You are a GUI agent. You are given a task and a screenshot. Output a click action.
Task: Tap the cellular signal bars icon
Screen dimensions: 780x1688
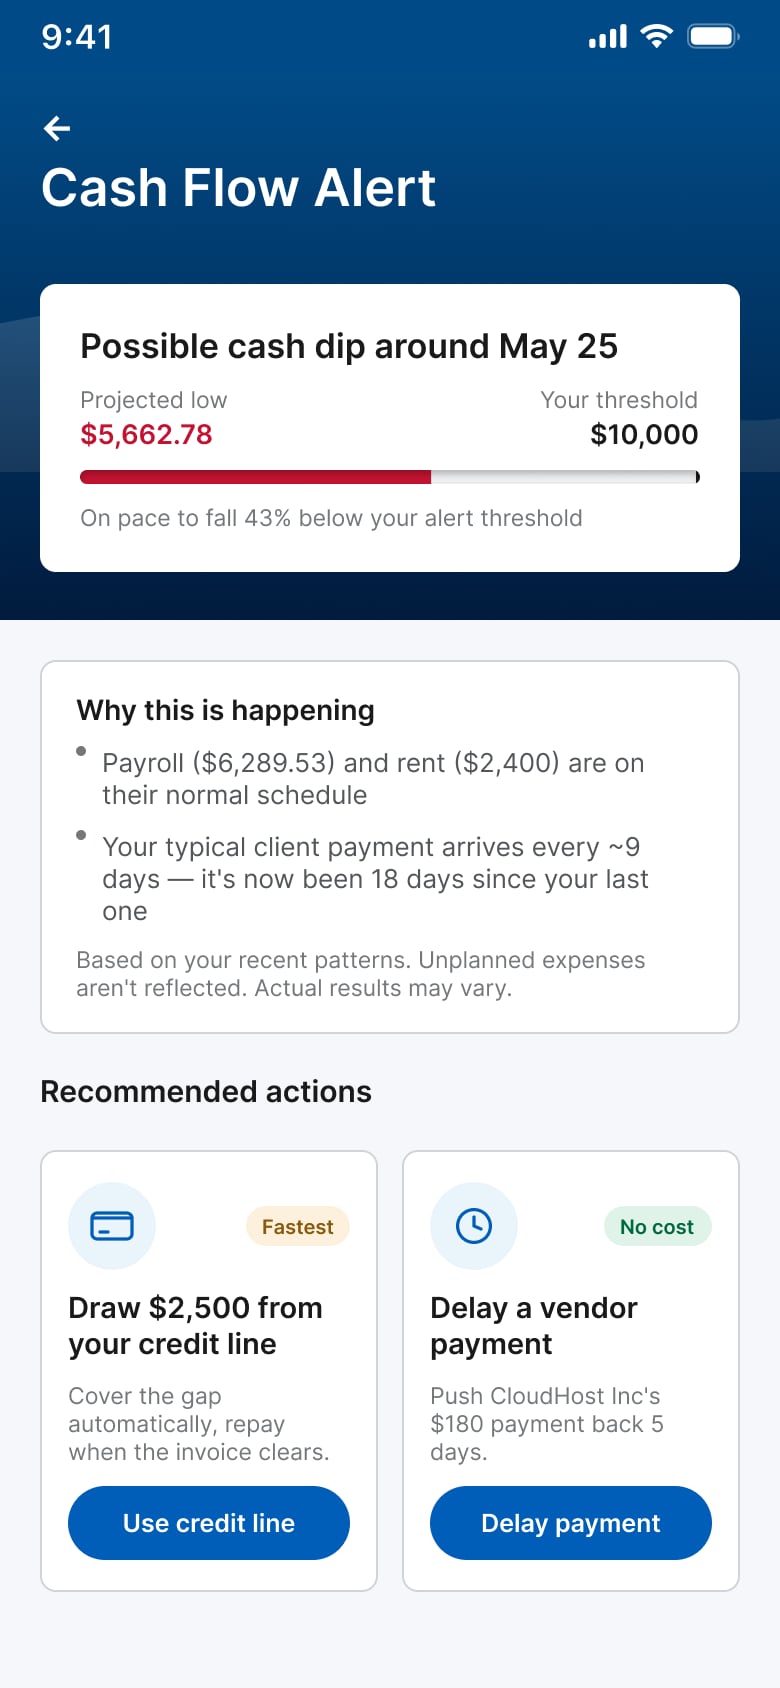(608, 37)
